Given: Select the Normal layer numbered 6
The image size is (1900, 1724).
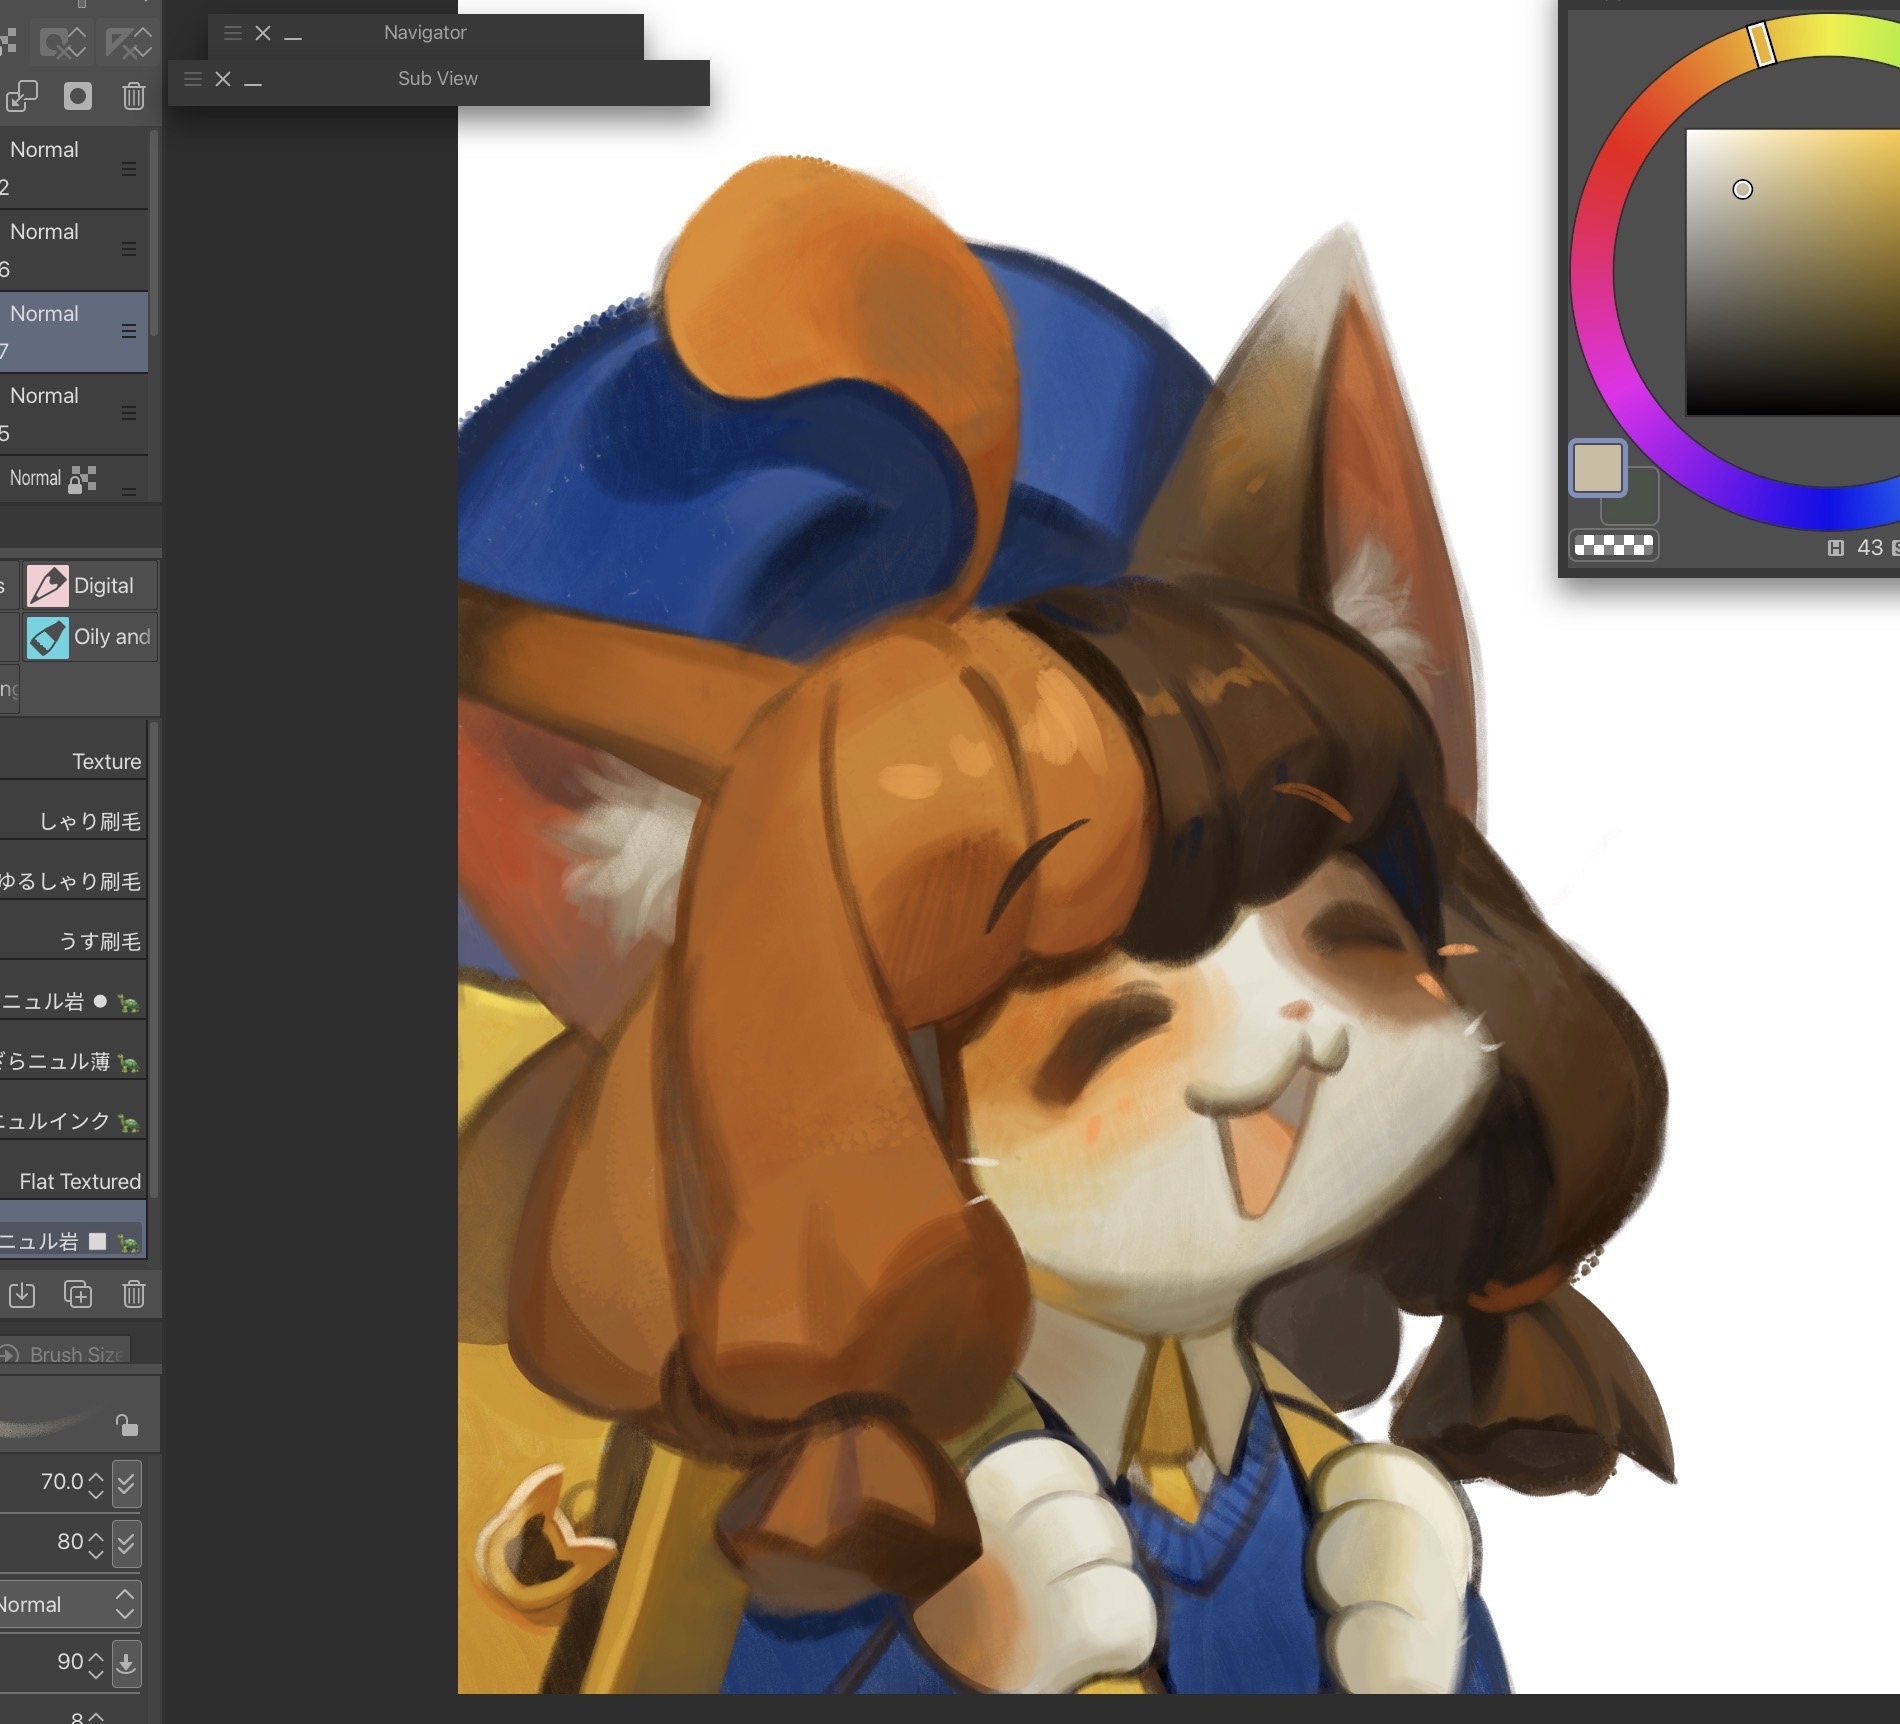Looking at the screenshot, I should click(x=70, y=250).
